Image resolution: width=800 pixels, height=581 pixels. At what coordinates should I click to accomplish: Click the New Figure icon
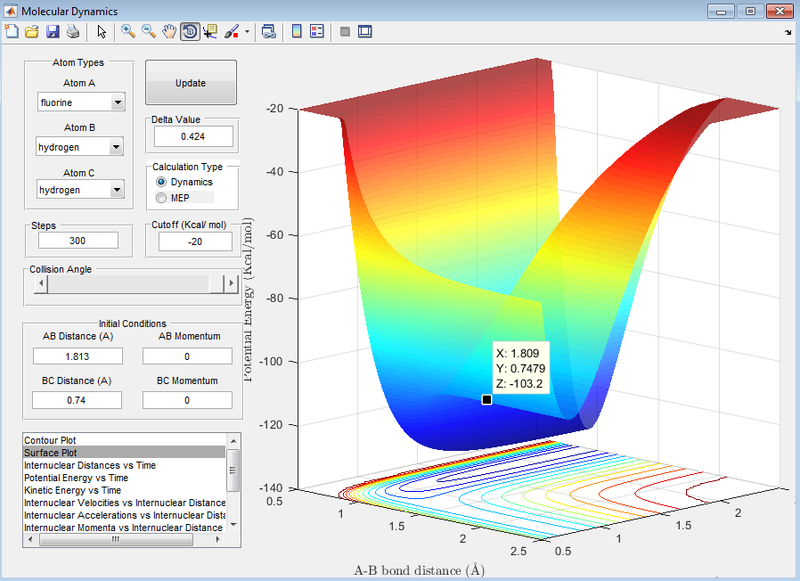click(12, 32)
